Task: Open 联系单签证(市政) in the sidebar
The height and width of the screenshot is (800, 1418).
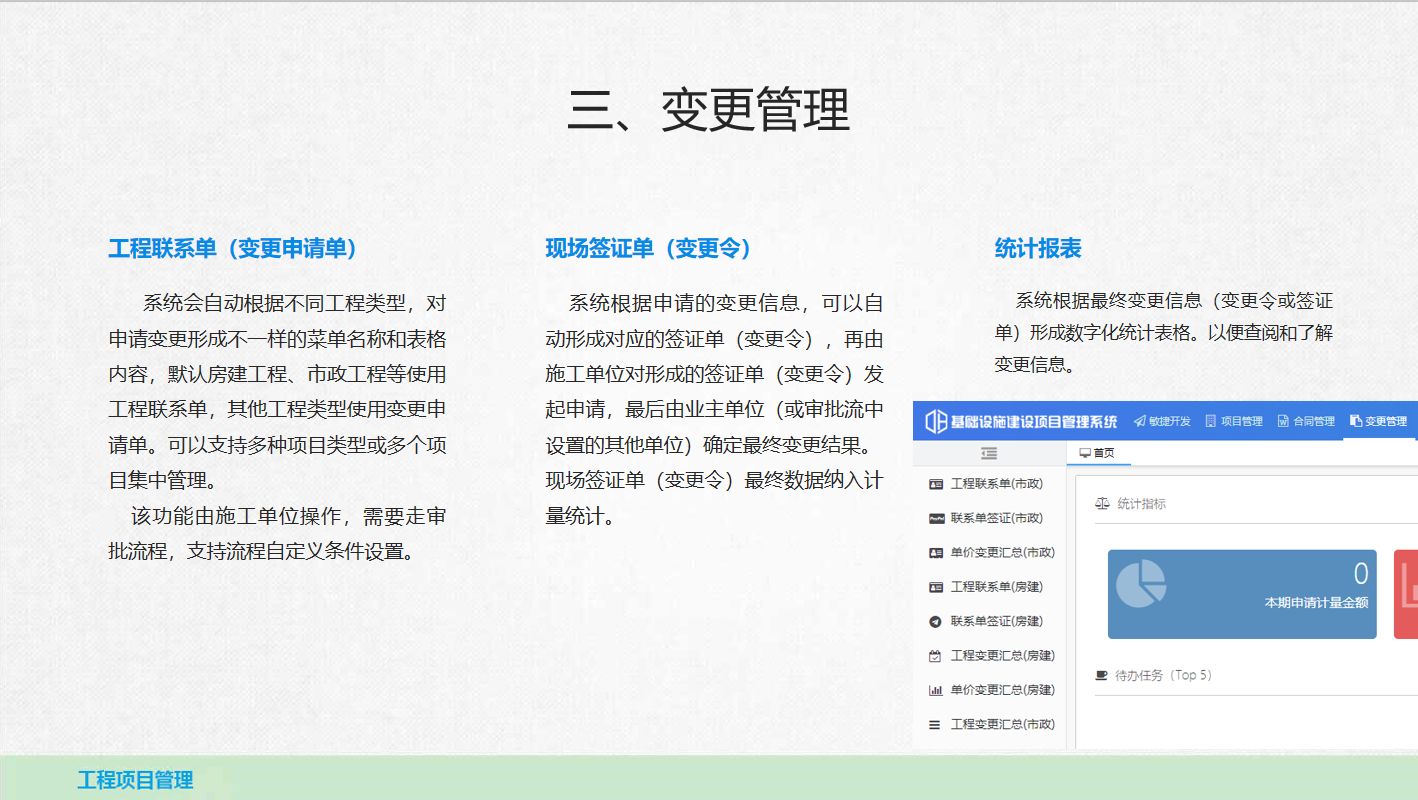Action: click(996, 518)
